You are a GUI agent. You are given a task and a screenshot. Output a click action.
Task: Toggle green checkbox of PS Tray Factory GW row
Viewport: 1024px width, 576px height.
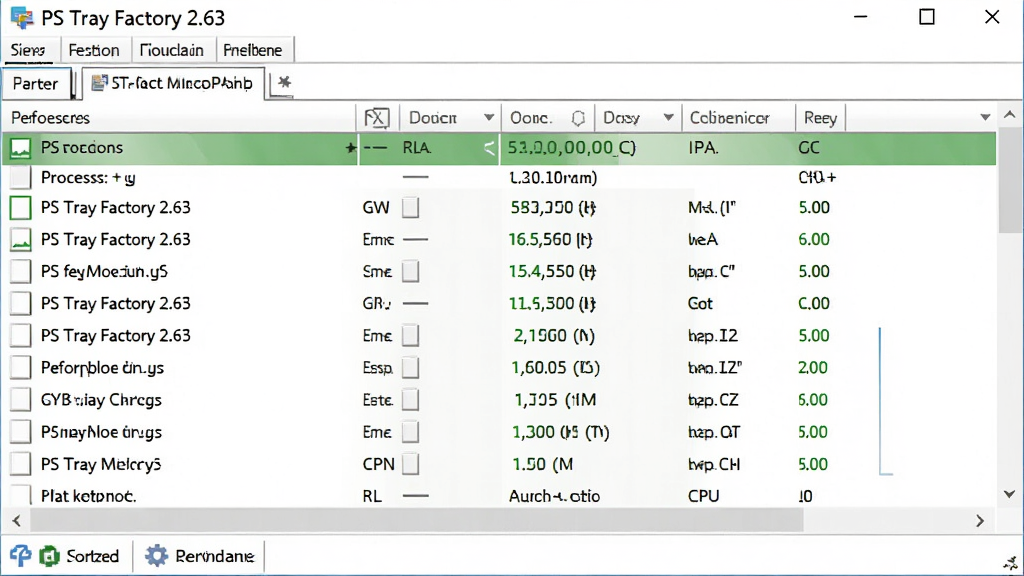[20, 208]
